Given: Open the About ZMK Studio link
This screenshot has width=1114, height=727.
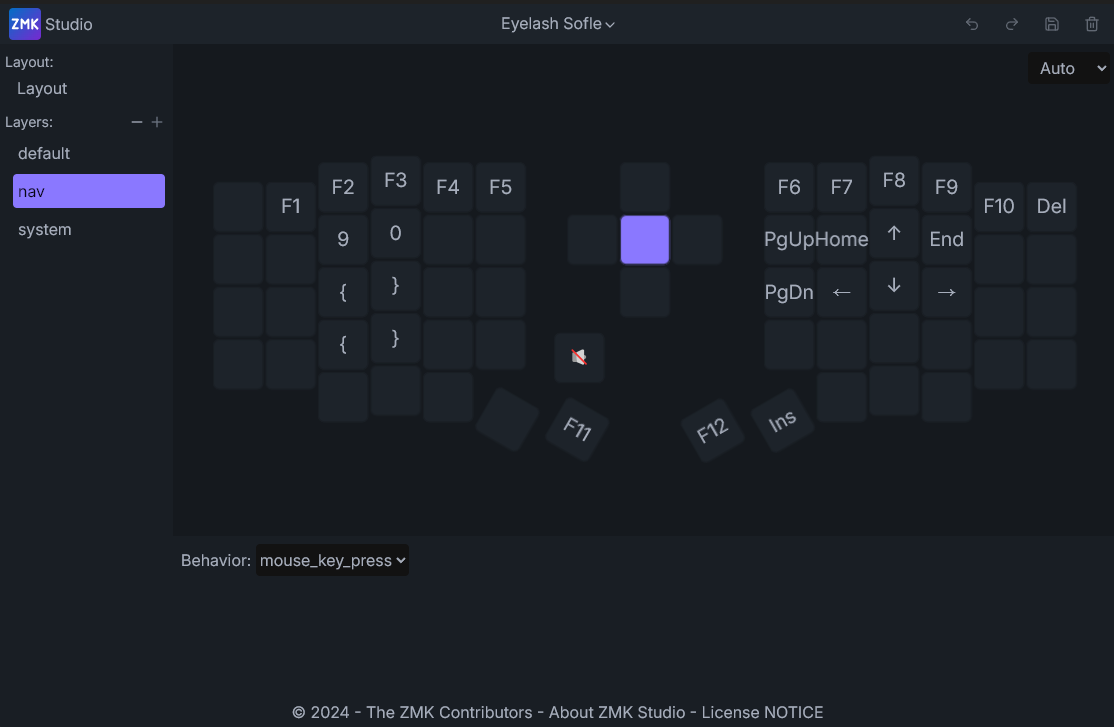Looking at the screenshot, I should coord(617,712).
